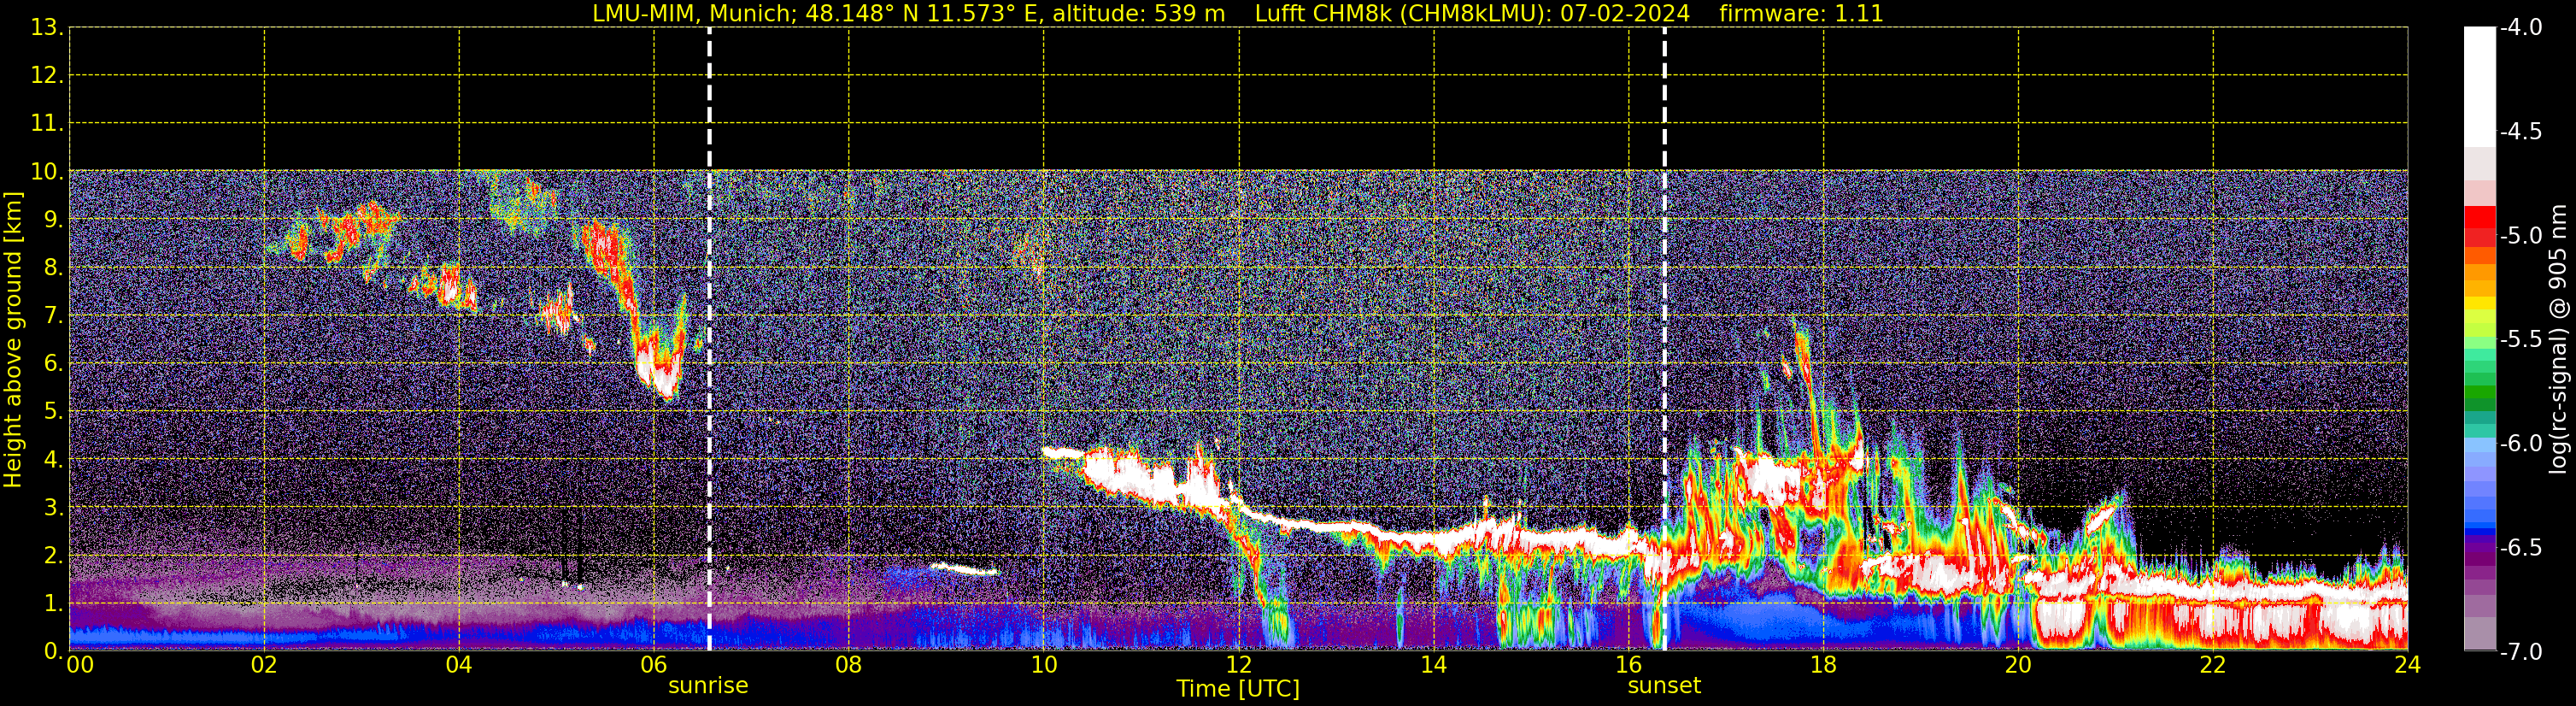Click the 'Time [UTC]' axis title
The width and height of the screenshot is (2576, 706).
(x=1238, y=689)
